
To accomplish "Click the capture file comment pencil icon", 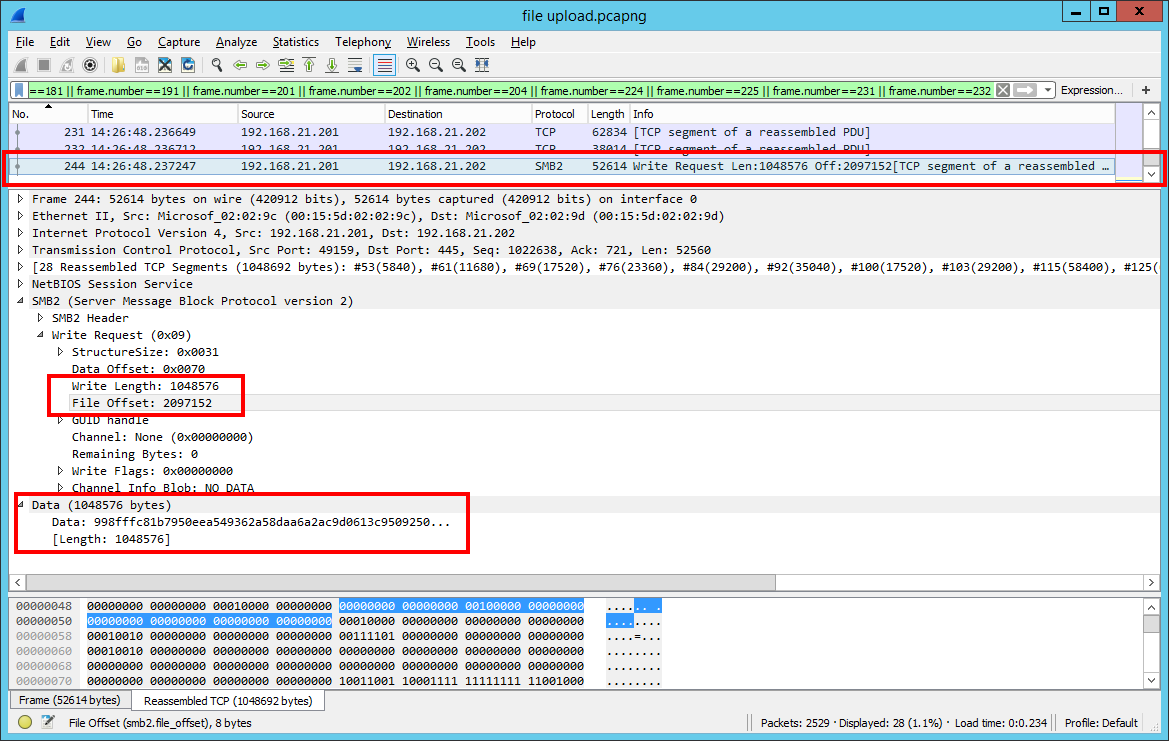I will pos(48,722).
